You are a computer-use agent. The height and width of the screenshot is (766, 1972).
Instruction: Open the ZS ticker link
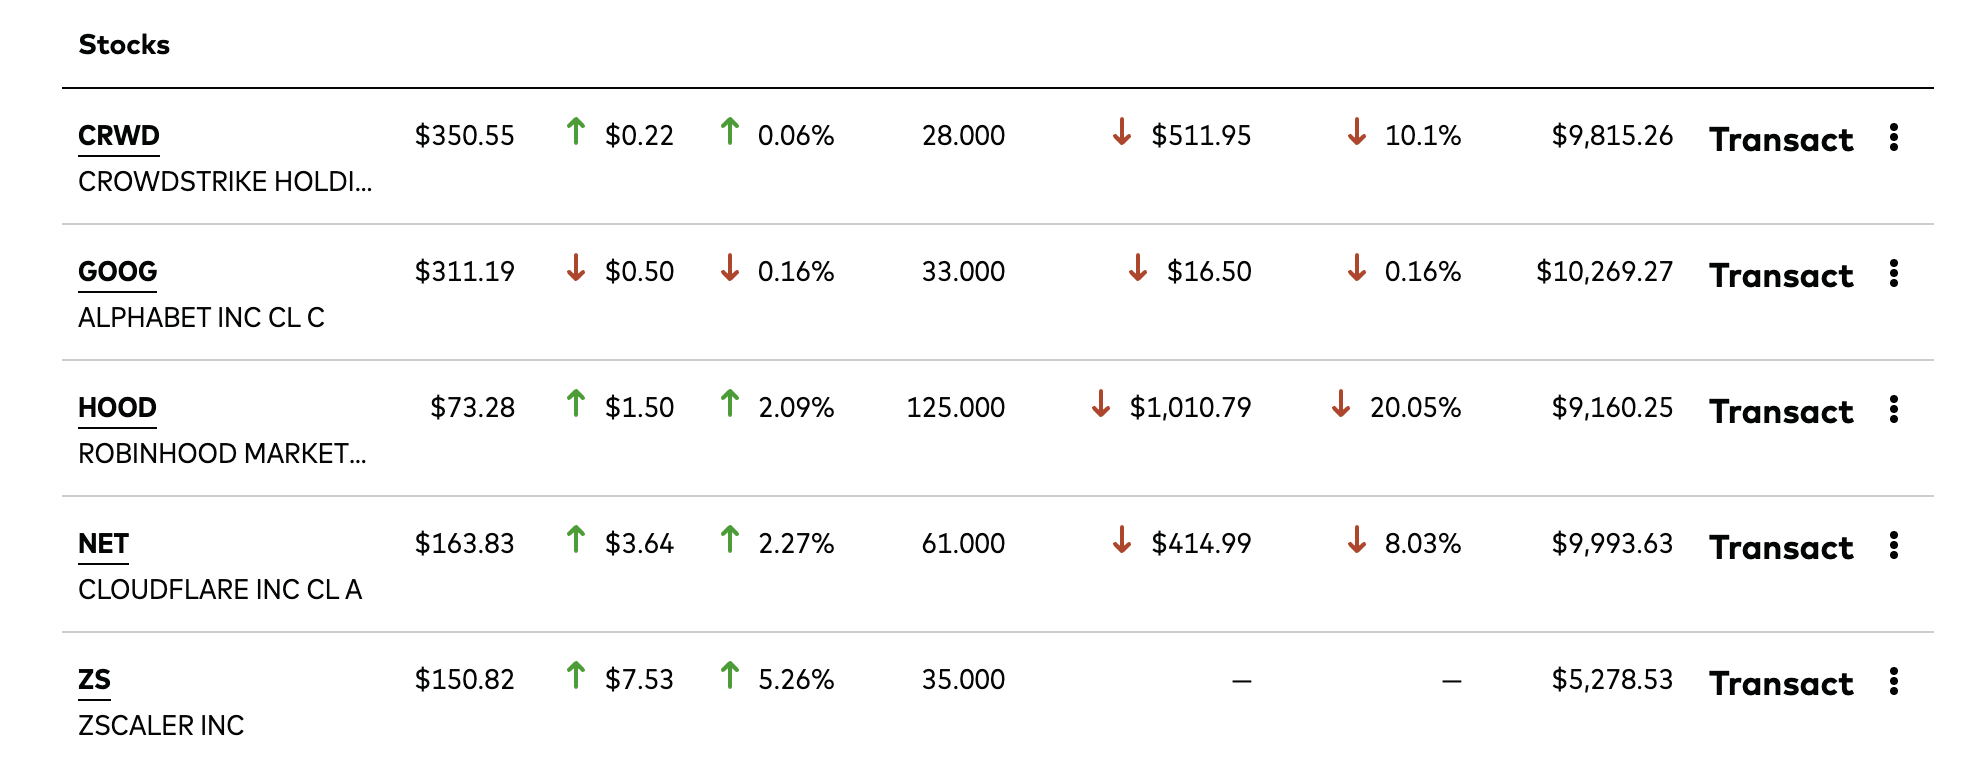coord(94,680)
